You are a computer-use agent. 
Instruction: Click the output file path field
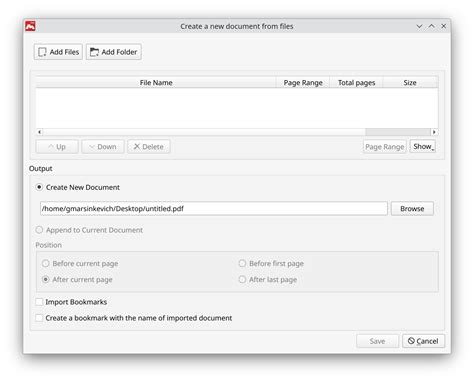(214, 209)
